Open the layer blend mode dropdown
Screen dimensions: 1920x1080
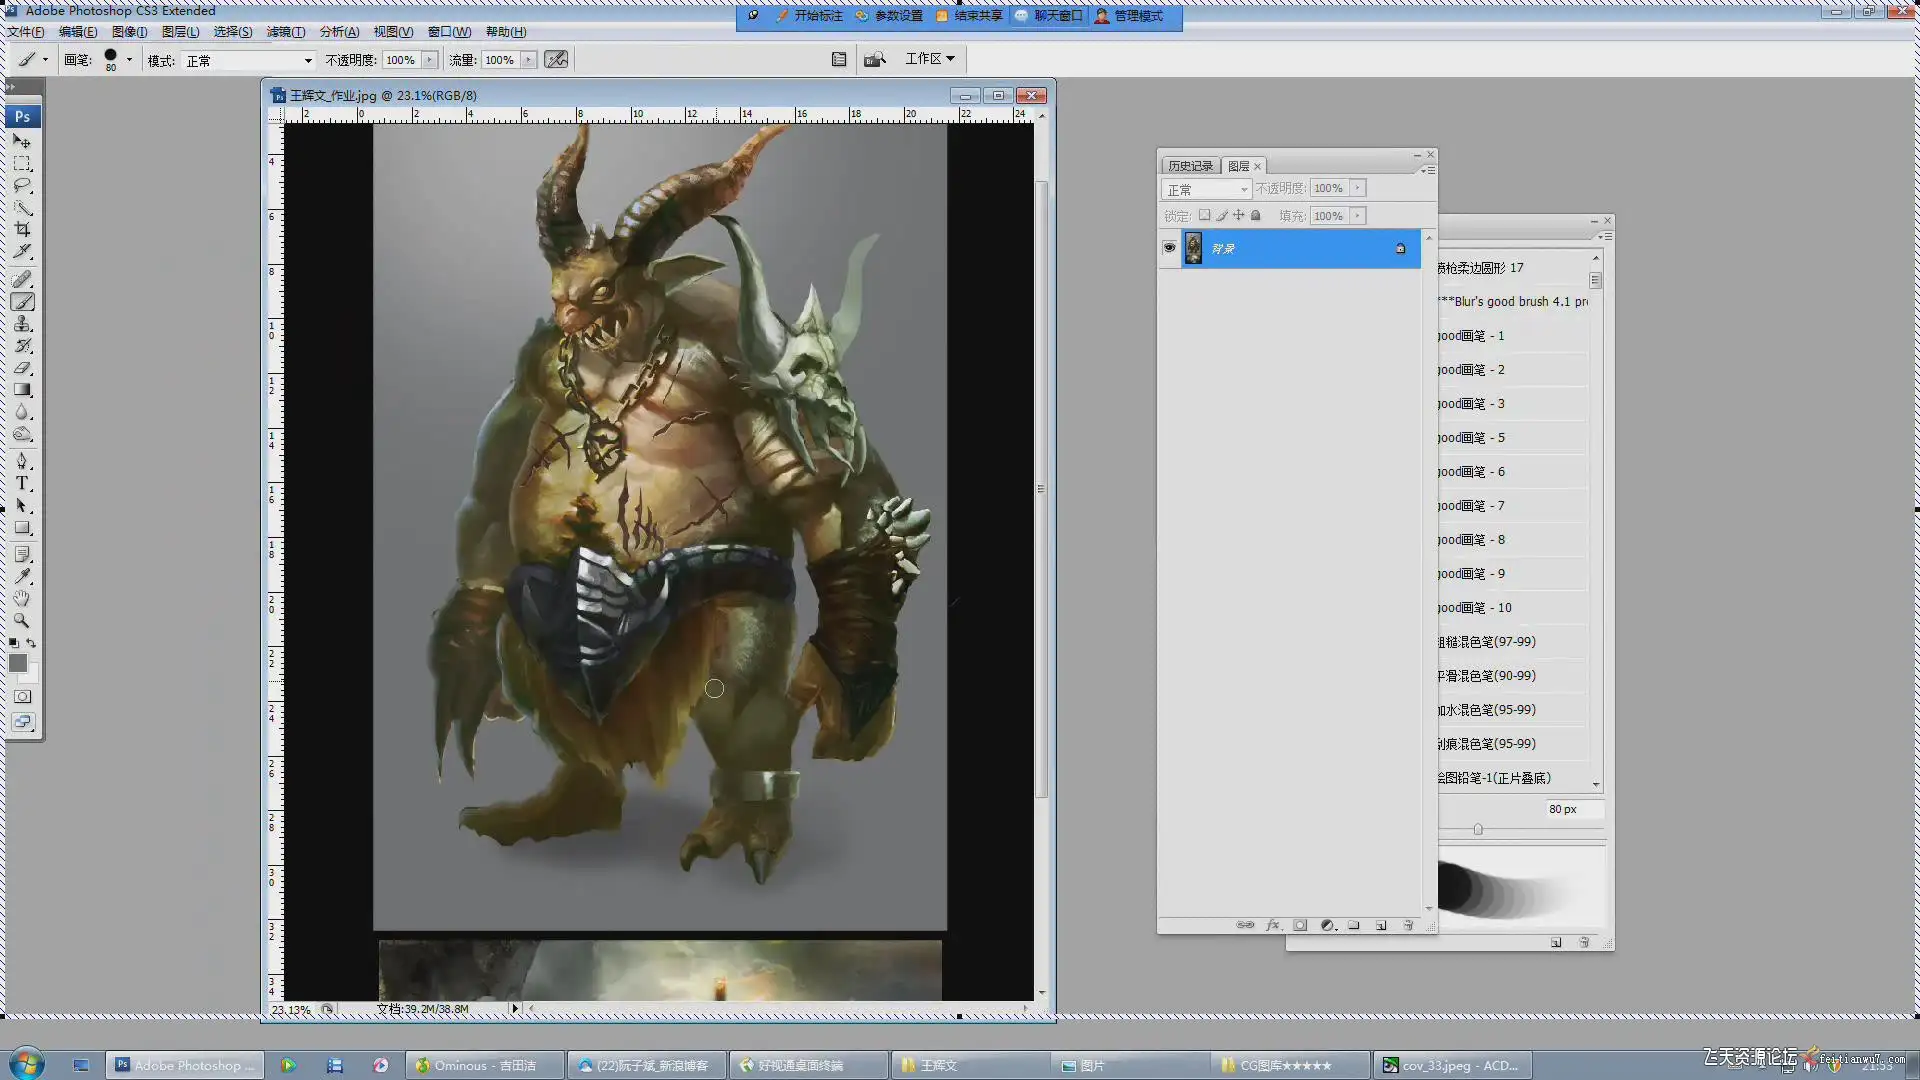(1207, 189)
